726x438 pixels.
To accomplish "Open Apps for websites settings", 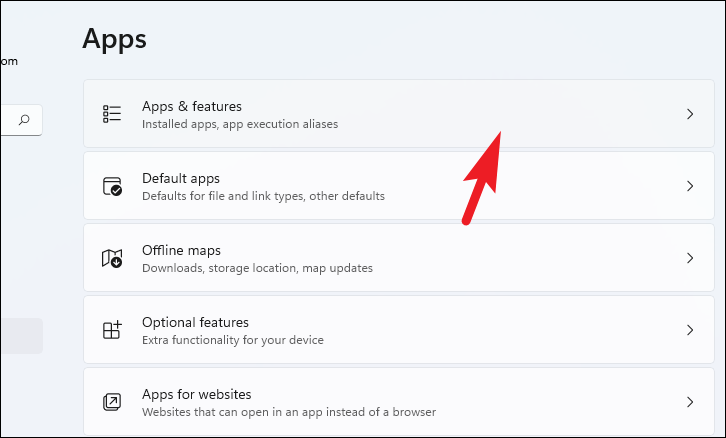I will [196, 394].
